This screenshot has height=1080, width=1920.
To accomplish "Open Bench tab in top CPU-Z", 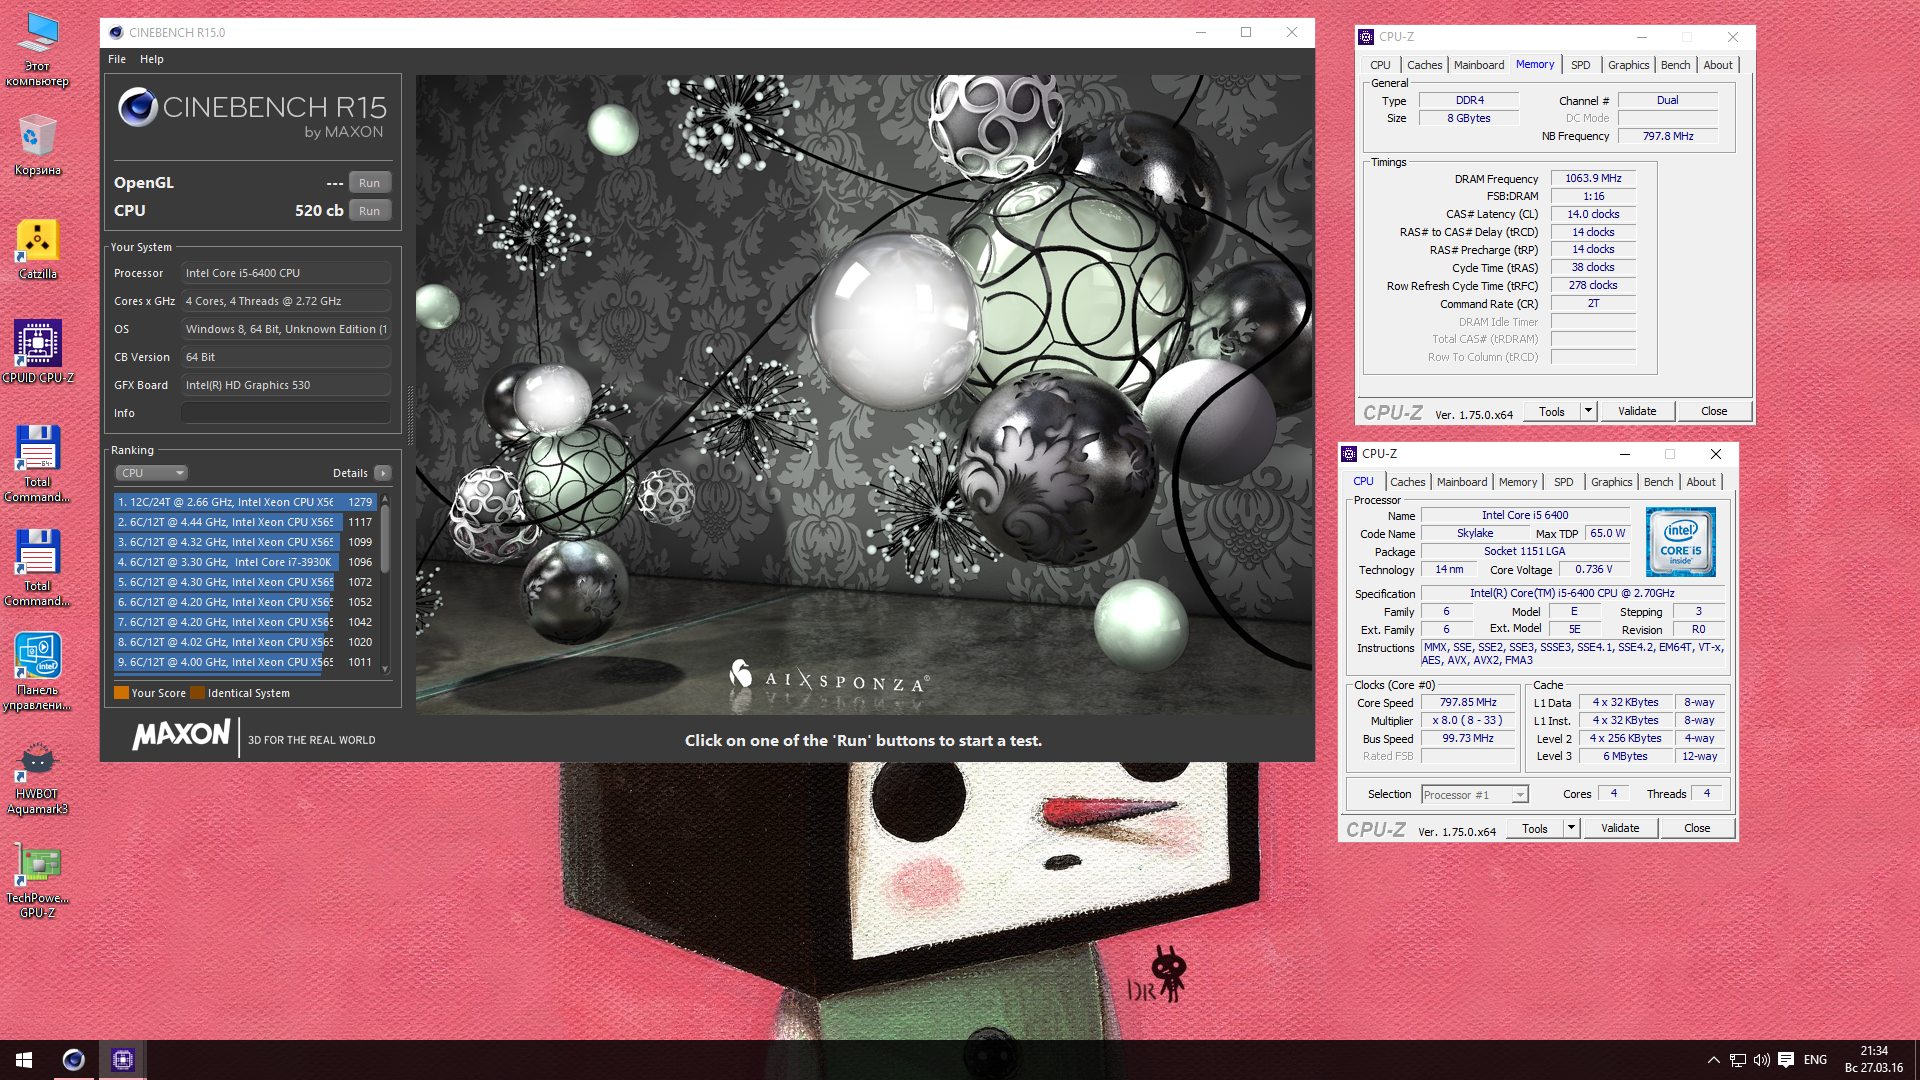I will click(x=1675, y=65).
